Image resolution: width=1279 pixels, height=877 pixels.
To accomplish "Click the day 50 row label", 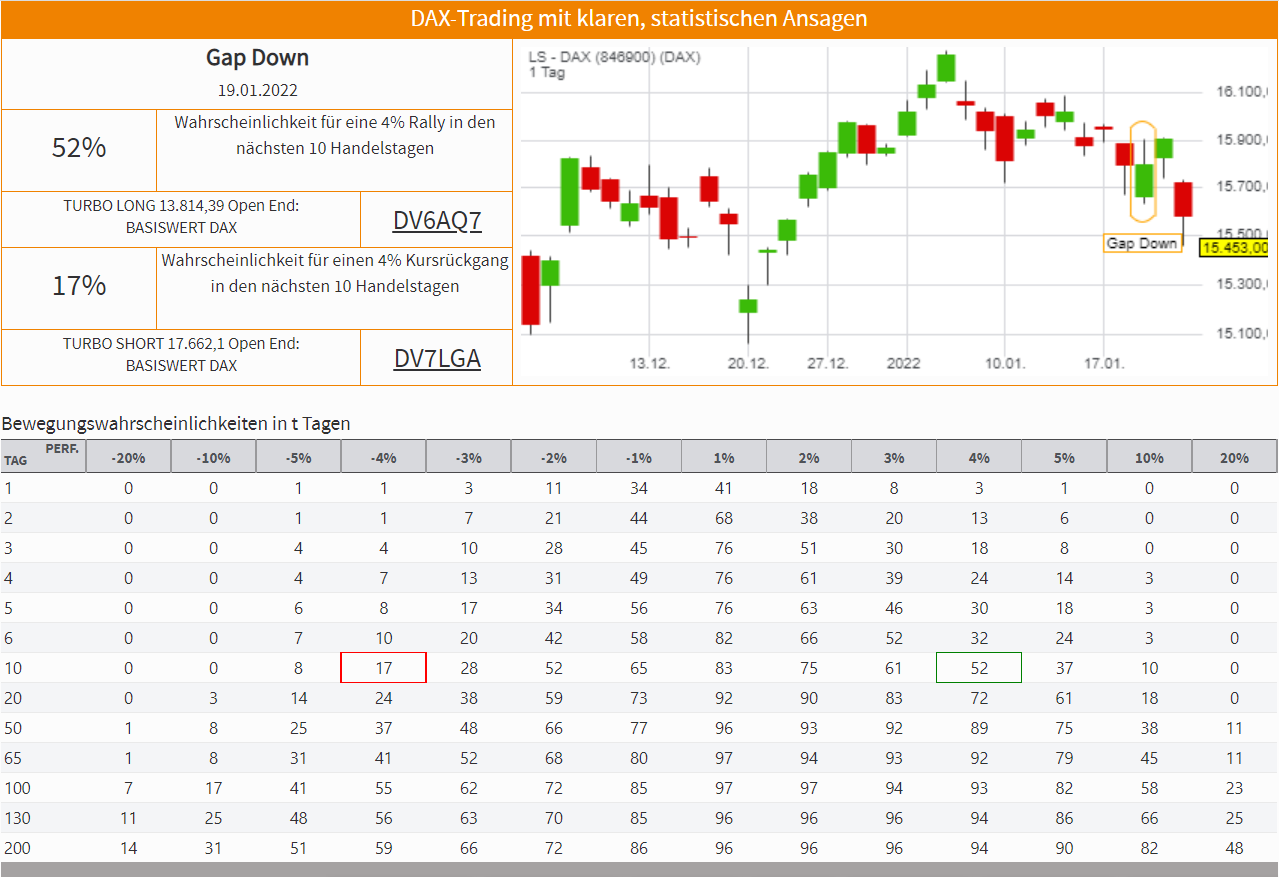I will (13, 728).
